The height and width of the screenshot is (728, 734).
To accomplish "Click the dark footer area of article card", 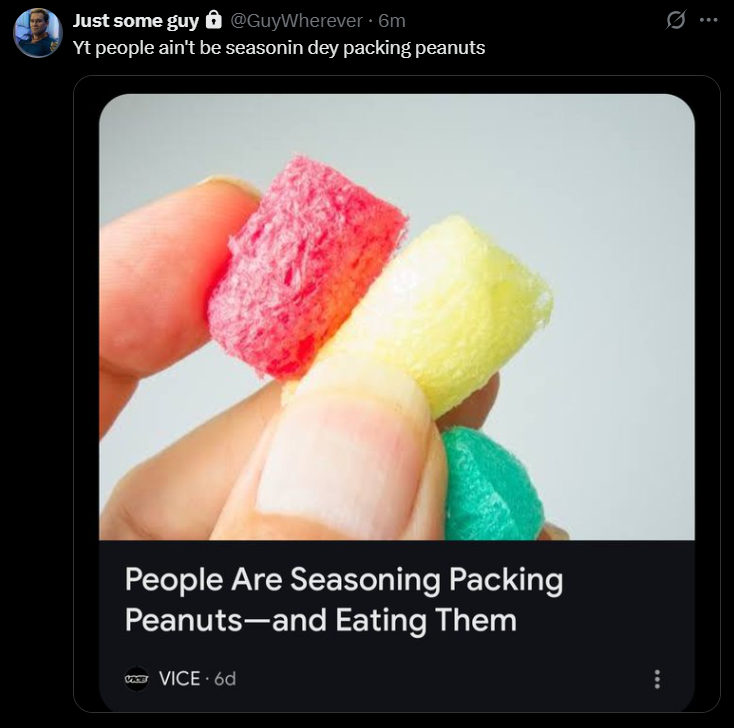I will pyautogui.click(x=397, y=626).
